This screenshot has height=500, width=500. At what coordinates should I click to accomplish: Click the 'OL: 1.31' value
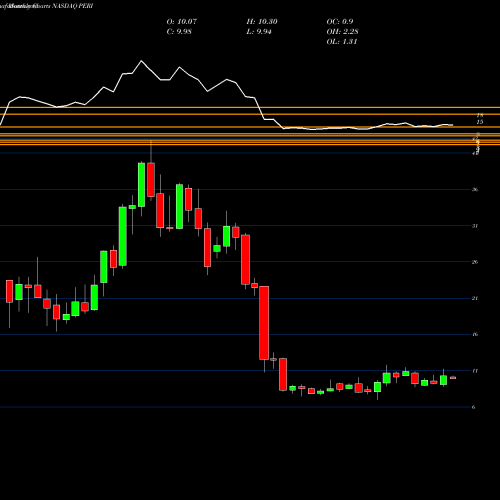coord(342,42)
